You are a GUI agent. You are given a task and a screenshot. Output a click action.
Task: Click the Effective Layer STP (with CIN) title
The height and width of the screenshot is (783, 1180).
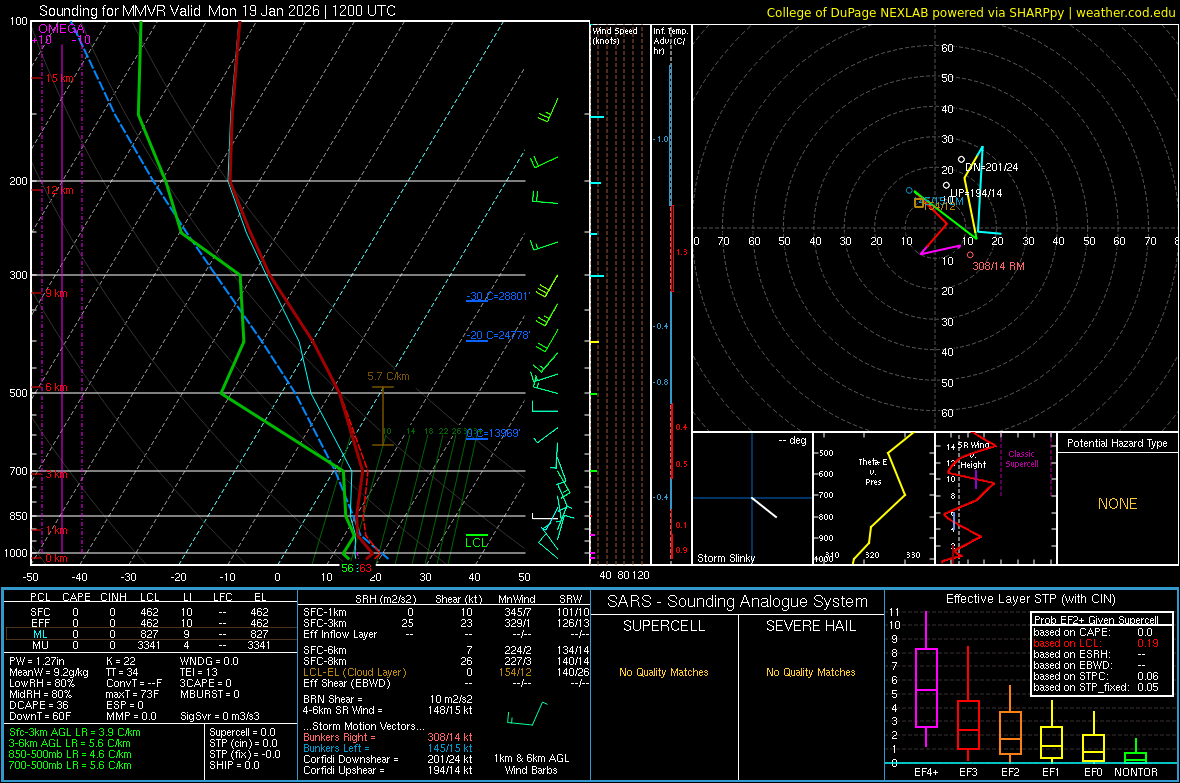point(1030,599)
